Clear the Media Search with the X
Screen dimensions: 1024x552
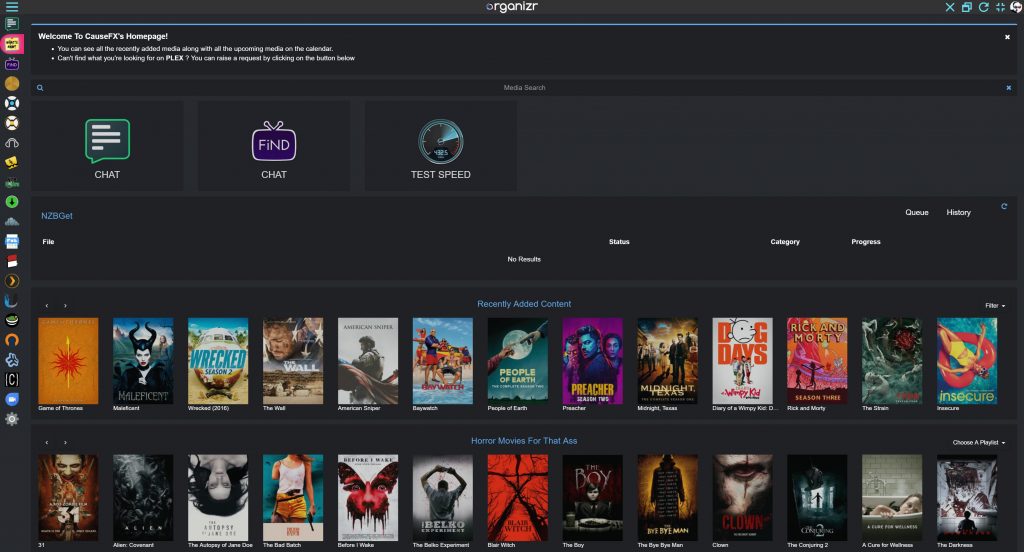coord(1008,88)
